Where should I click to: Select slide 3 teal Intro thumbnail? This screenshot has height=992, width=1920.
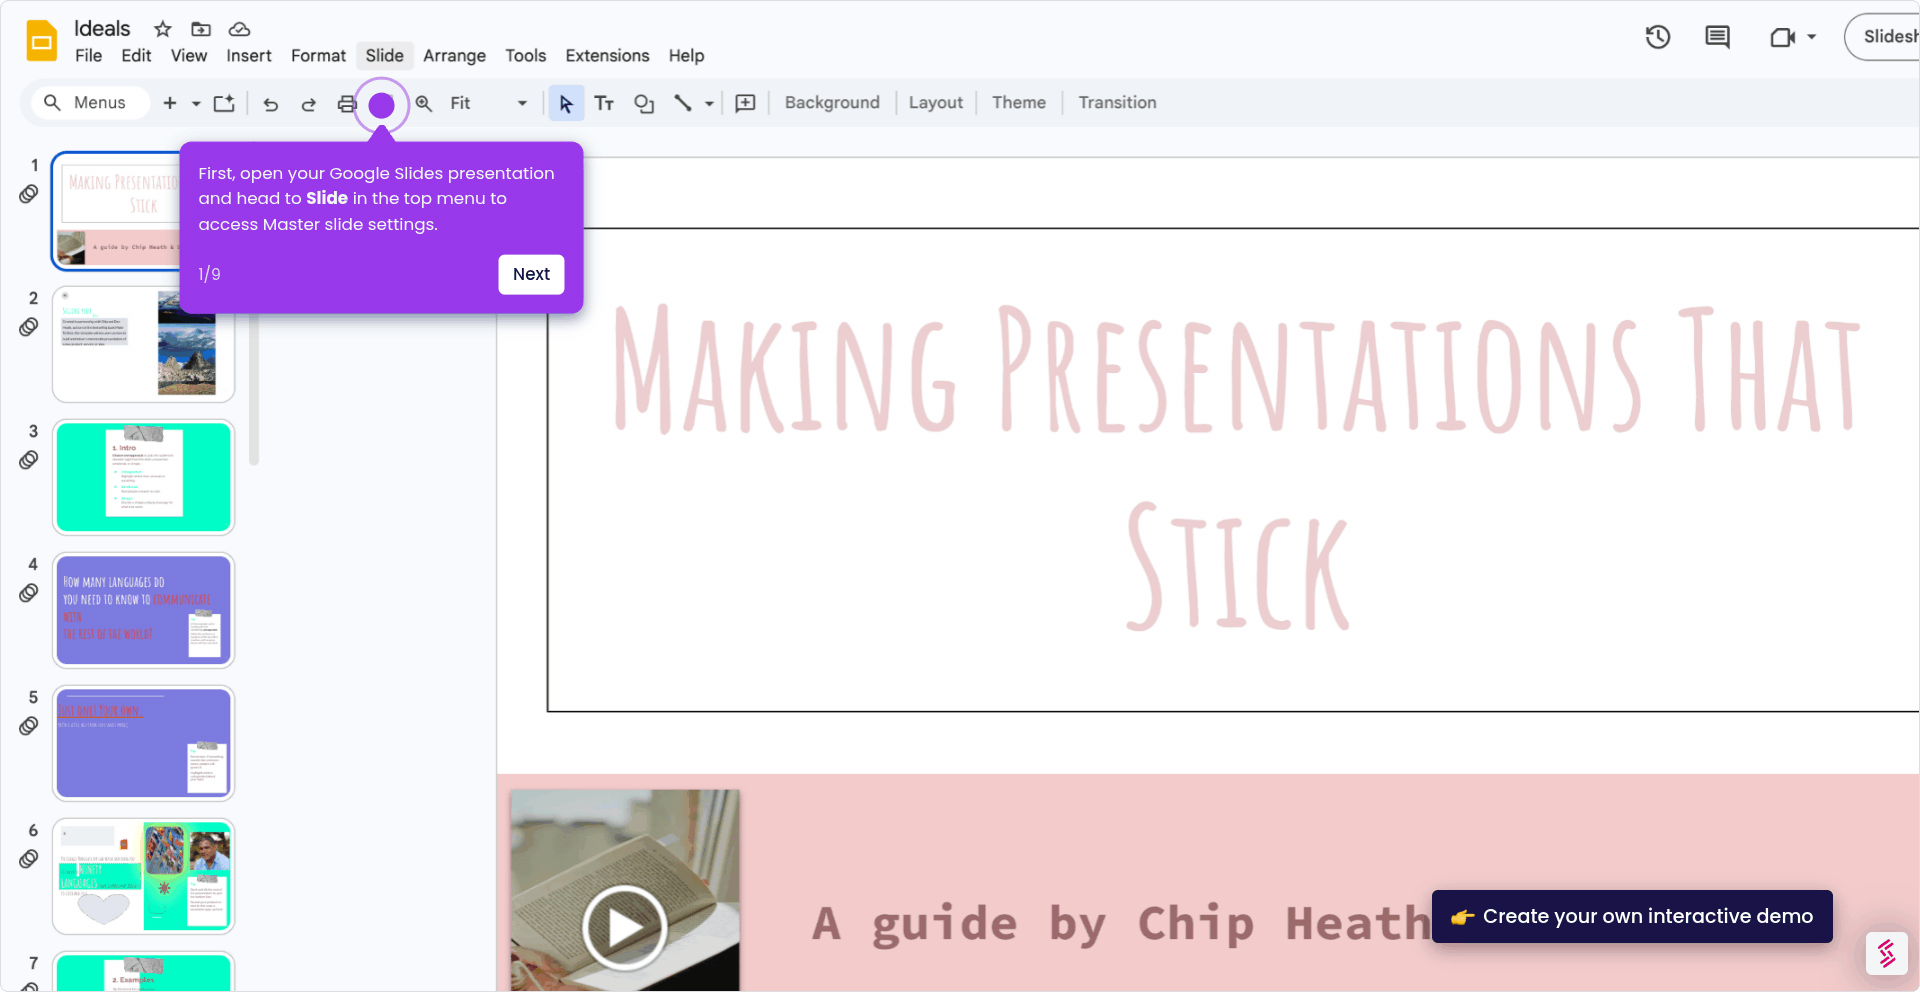click(143, 477)
